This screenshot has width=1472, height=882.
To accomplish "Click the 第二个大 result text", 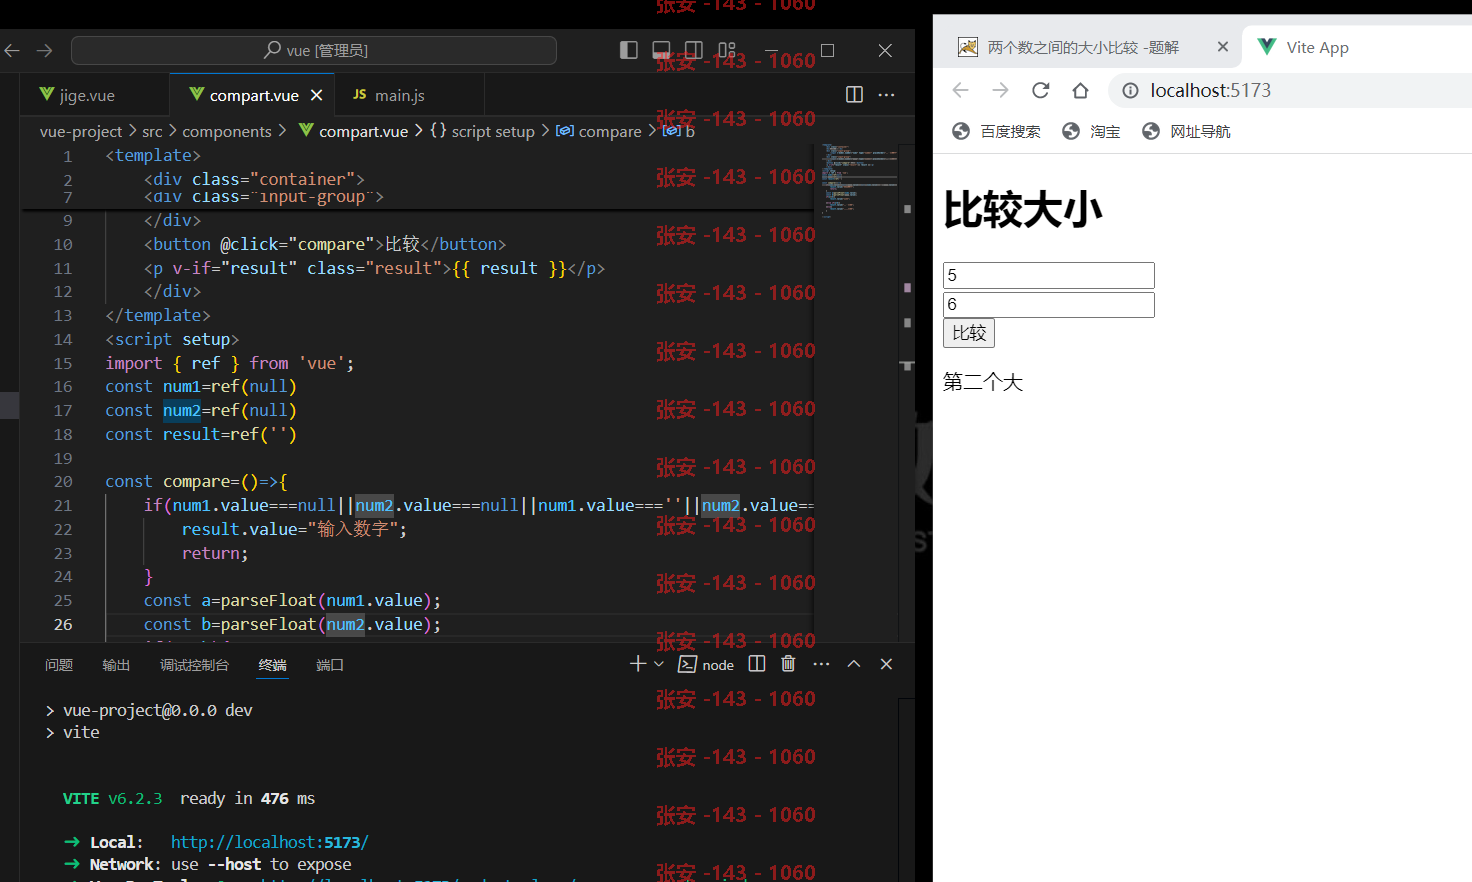I will (983, 382).
